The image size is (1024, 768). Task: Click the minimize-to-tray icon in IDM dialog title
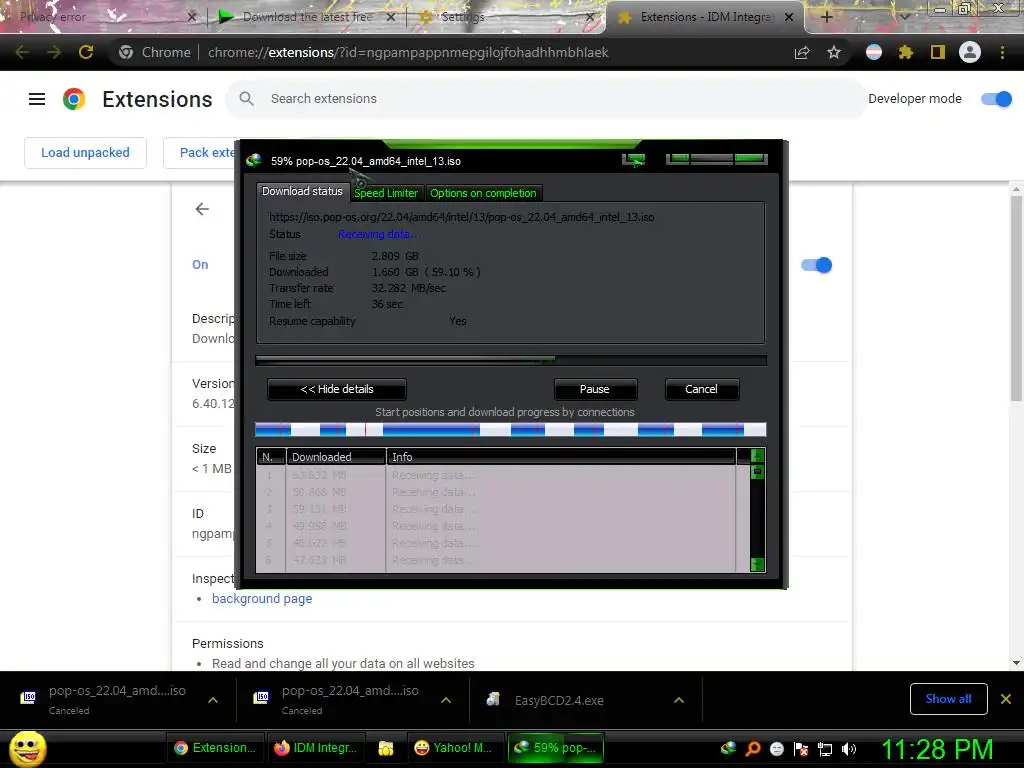click(633, 159)
